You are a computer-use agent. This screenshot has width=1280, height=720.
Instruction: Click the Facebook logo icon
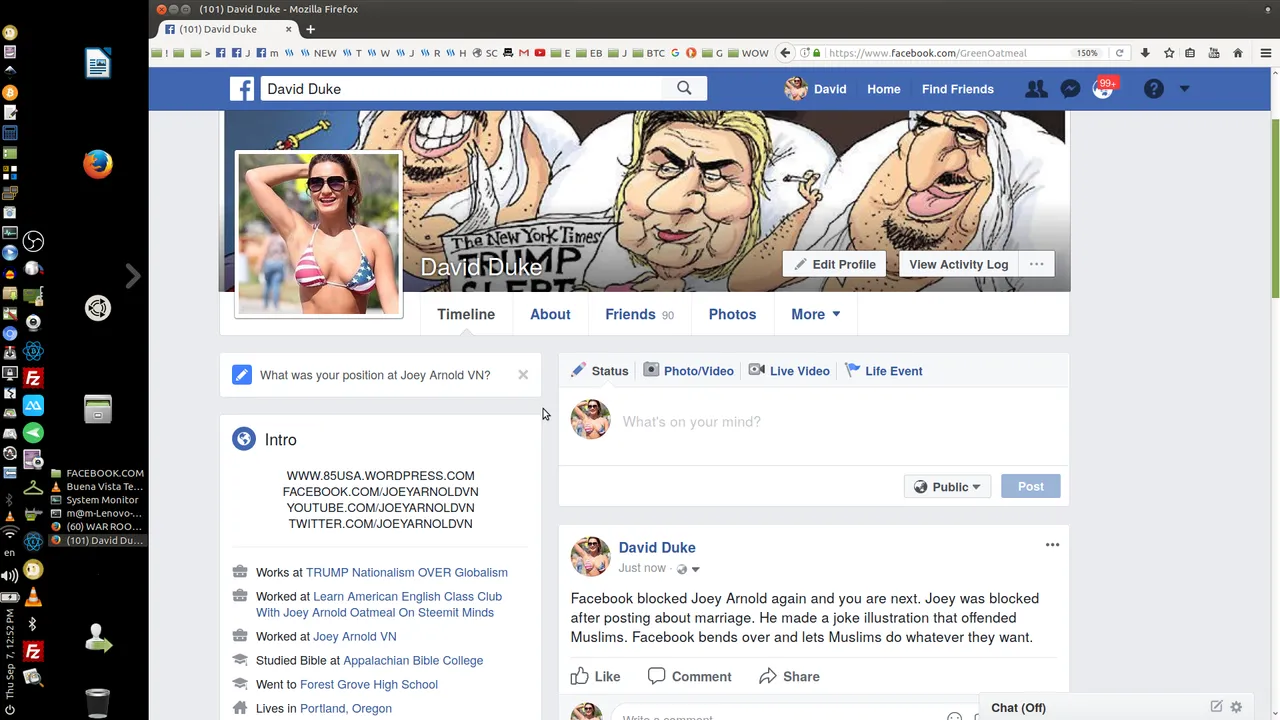click(x=242, y=89)
